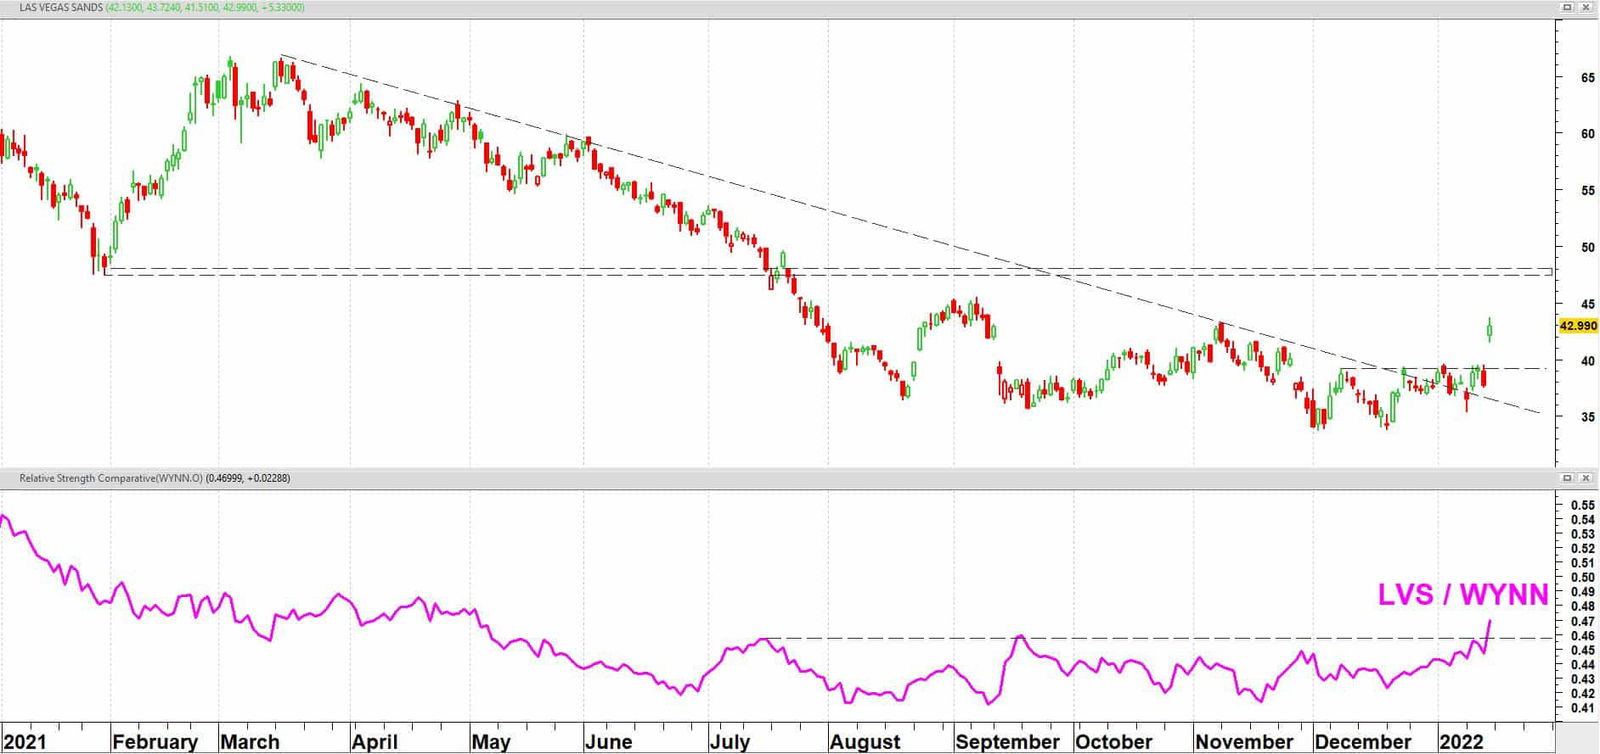Close the Las Vegas Sands price pane
Image resolution: width=1600 pixels, height=754 pixels.
point(1585,7)
